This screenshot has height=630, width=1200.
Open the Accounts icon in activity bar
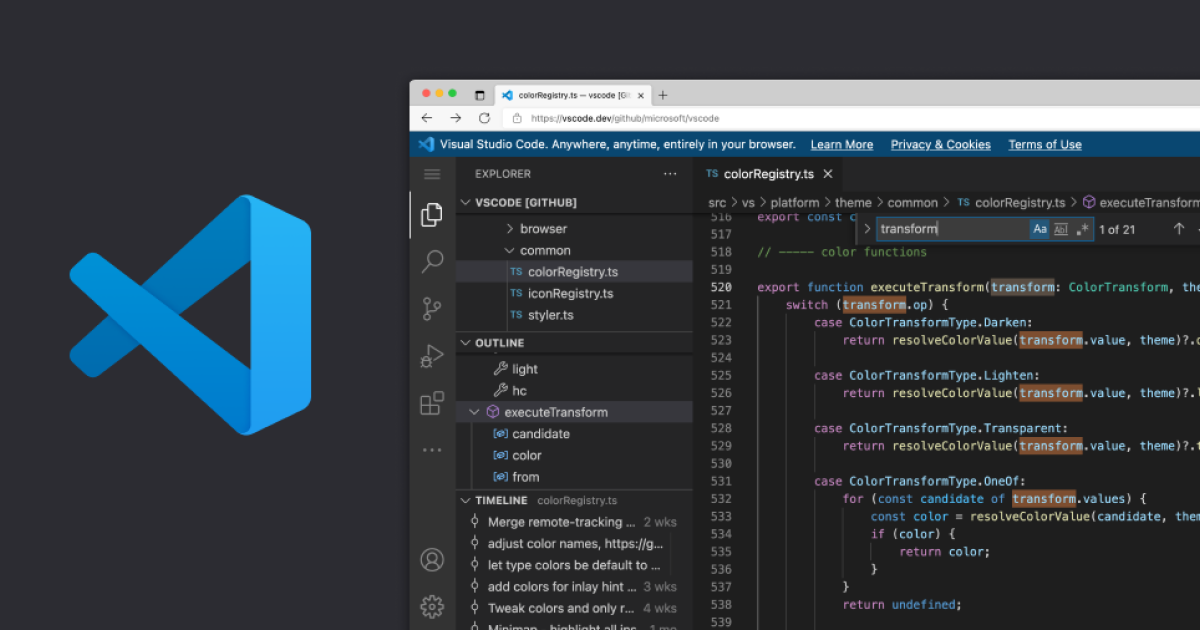pos(432,560)
